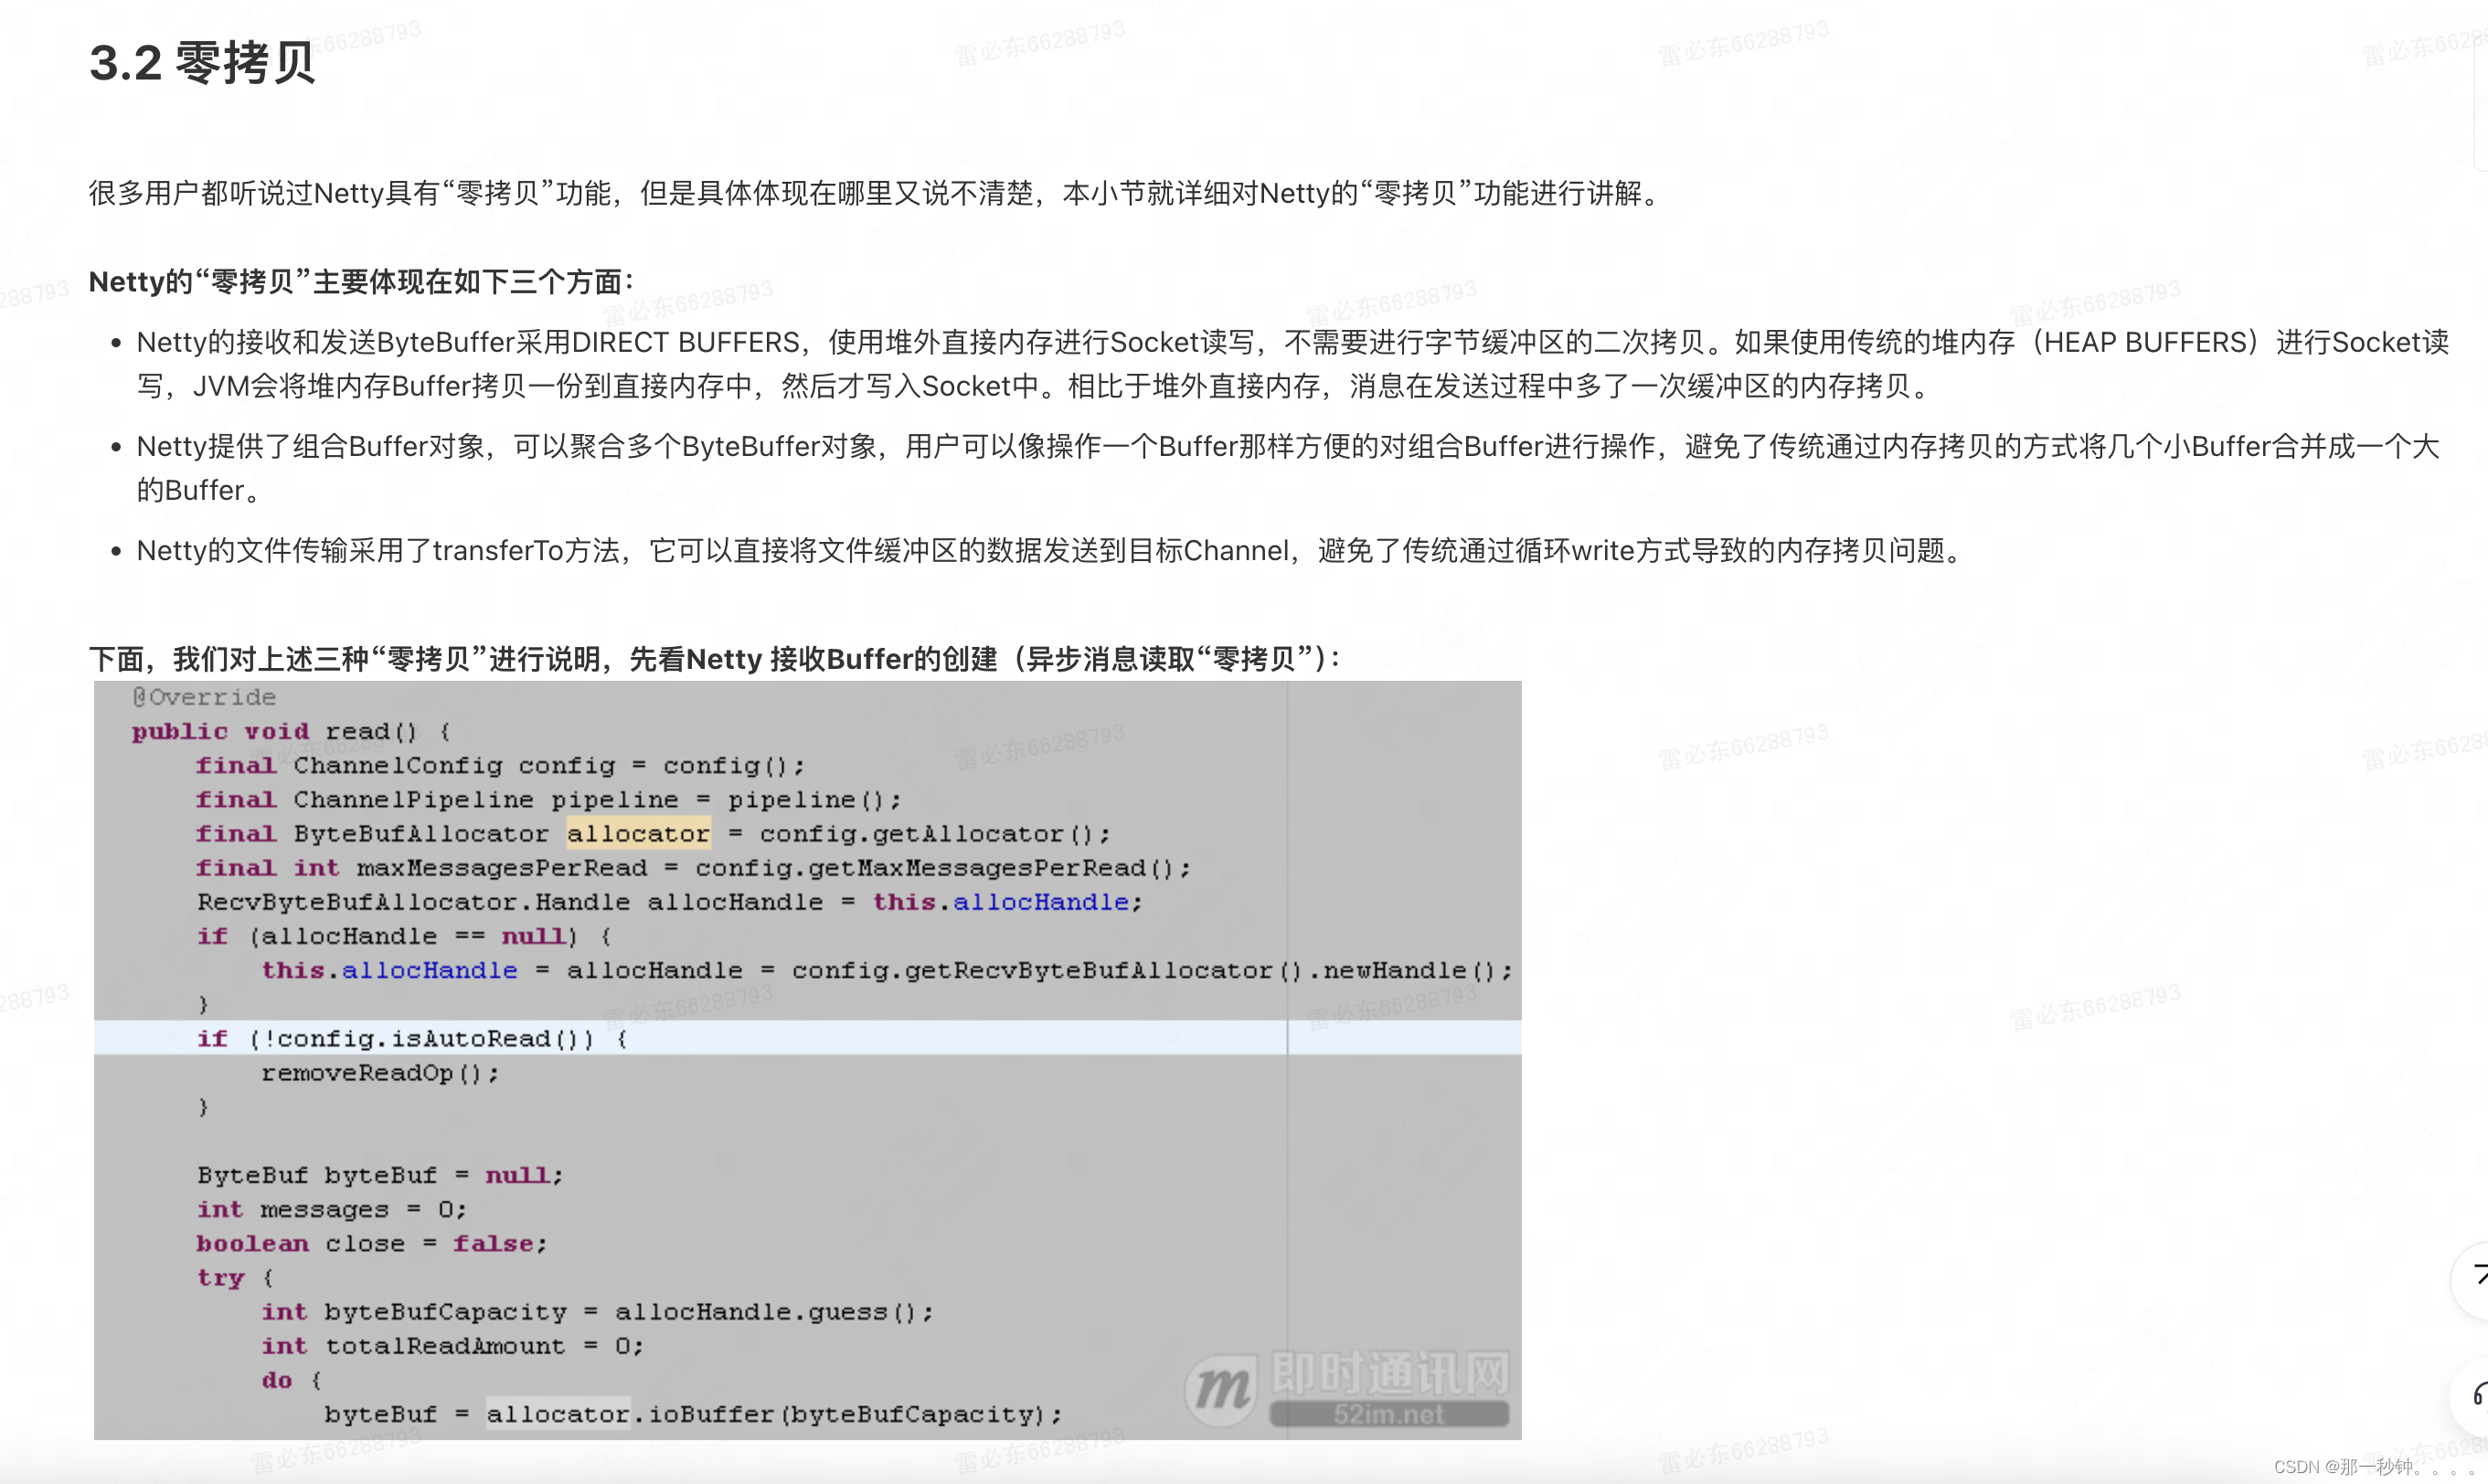Click the '3.2 零拷贝' section heading
The height and width of the screenshot is (1484, 2488).
pyautogui.click(x=202, y=63)
